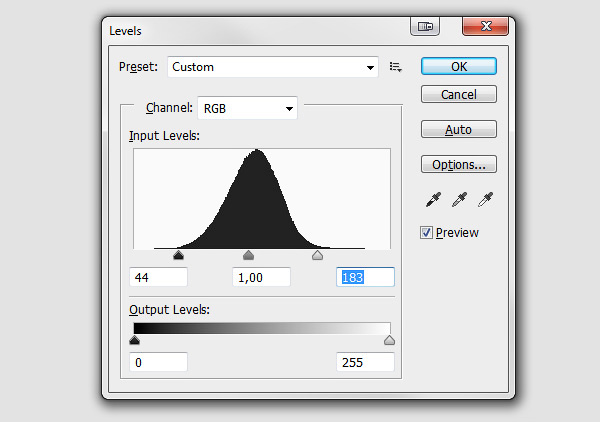Open the Preset dropdown showing Custom
The image size is (600, 422).
coord(273,67)
